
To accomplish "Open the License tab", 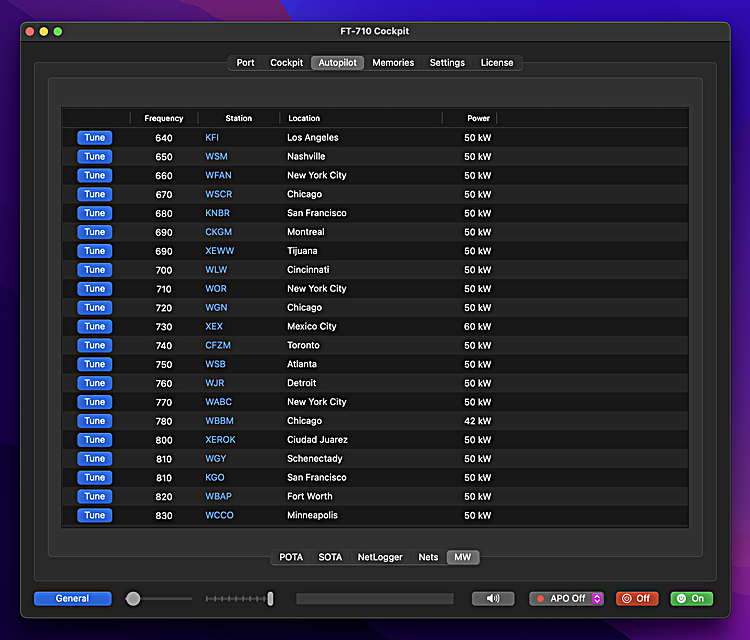I will coord(497,63).
